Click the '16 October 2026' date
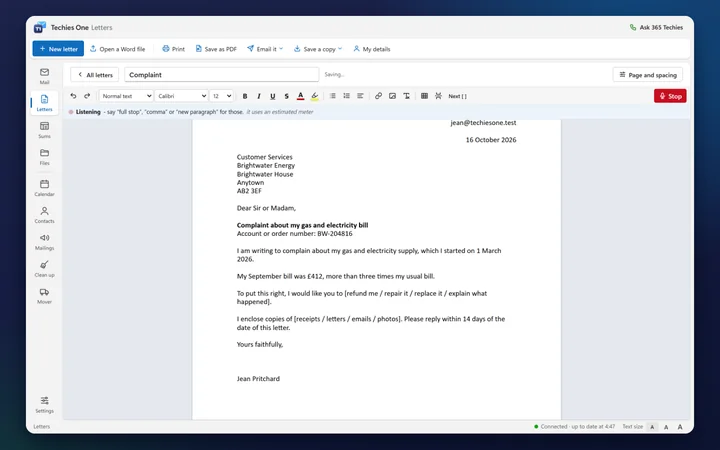The height and width of the screenshot is (450, 720). [491, 140]
